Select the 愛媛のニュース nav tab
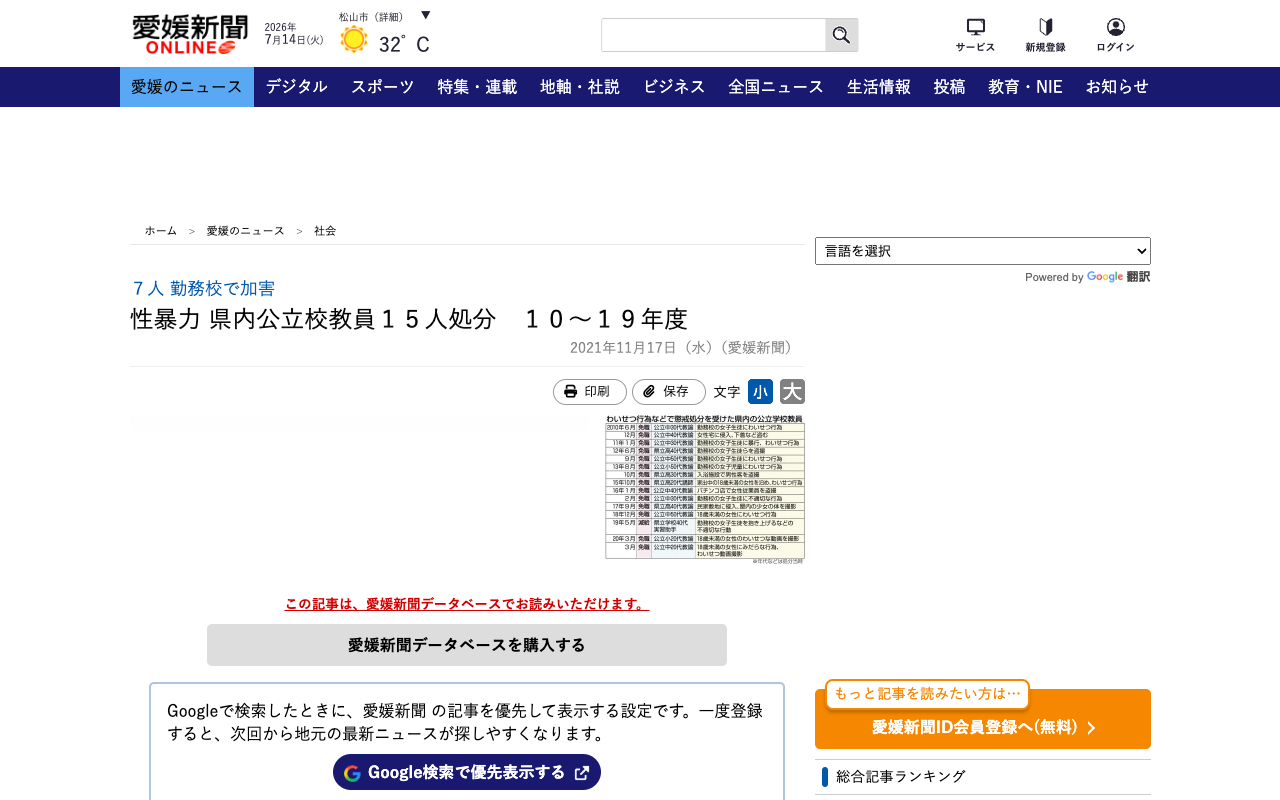The width and height of the screenshot is (1280, 800). point(187,87)
